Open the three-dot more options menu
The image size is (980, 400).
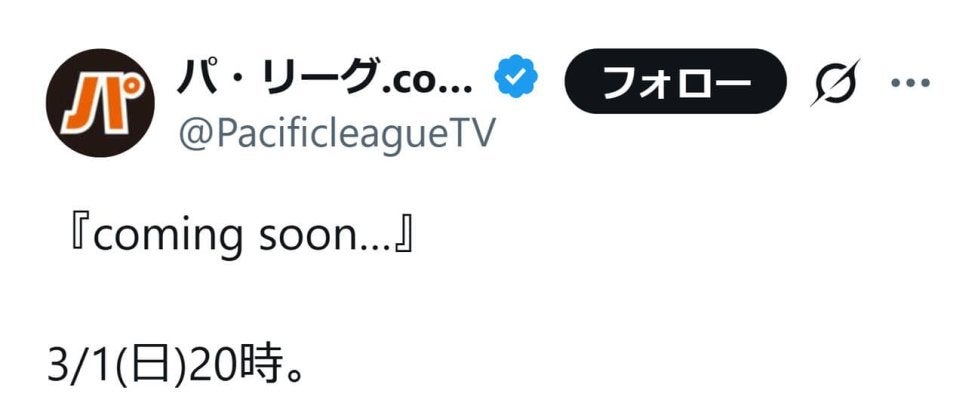pyautogui.click(x=910, y=82)
